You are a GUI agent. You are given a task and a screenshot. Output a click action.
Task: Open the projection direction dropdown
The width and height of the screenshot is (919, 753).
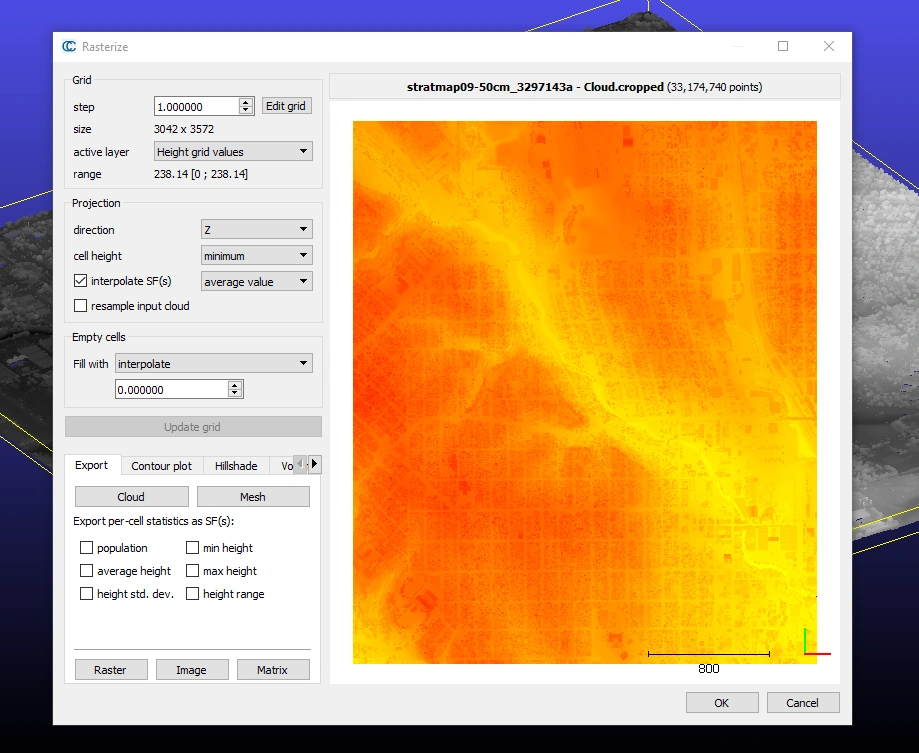[x=256, y=230]
